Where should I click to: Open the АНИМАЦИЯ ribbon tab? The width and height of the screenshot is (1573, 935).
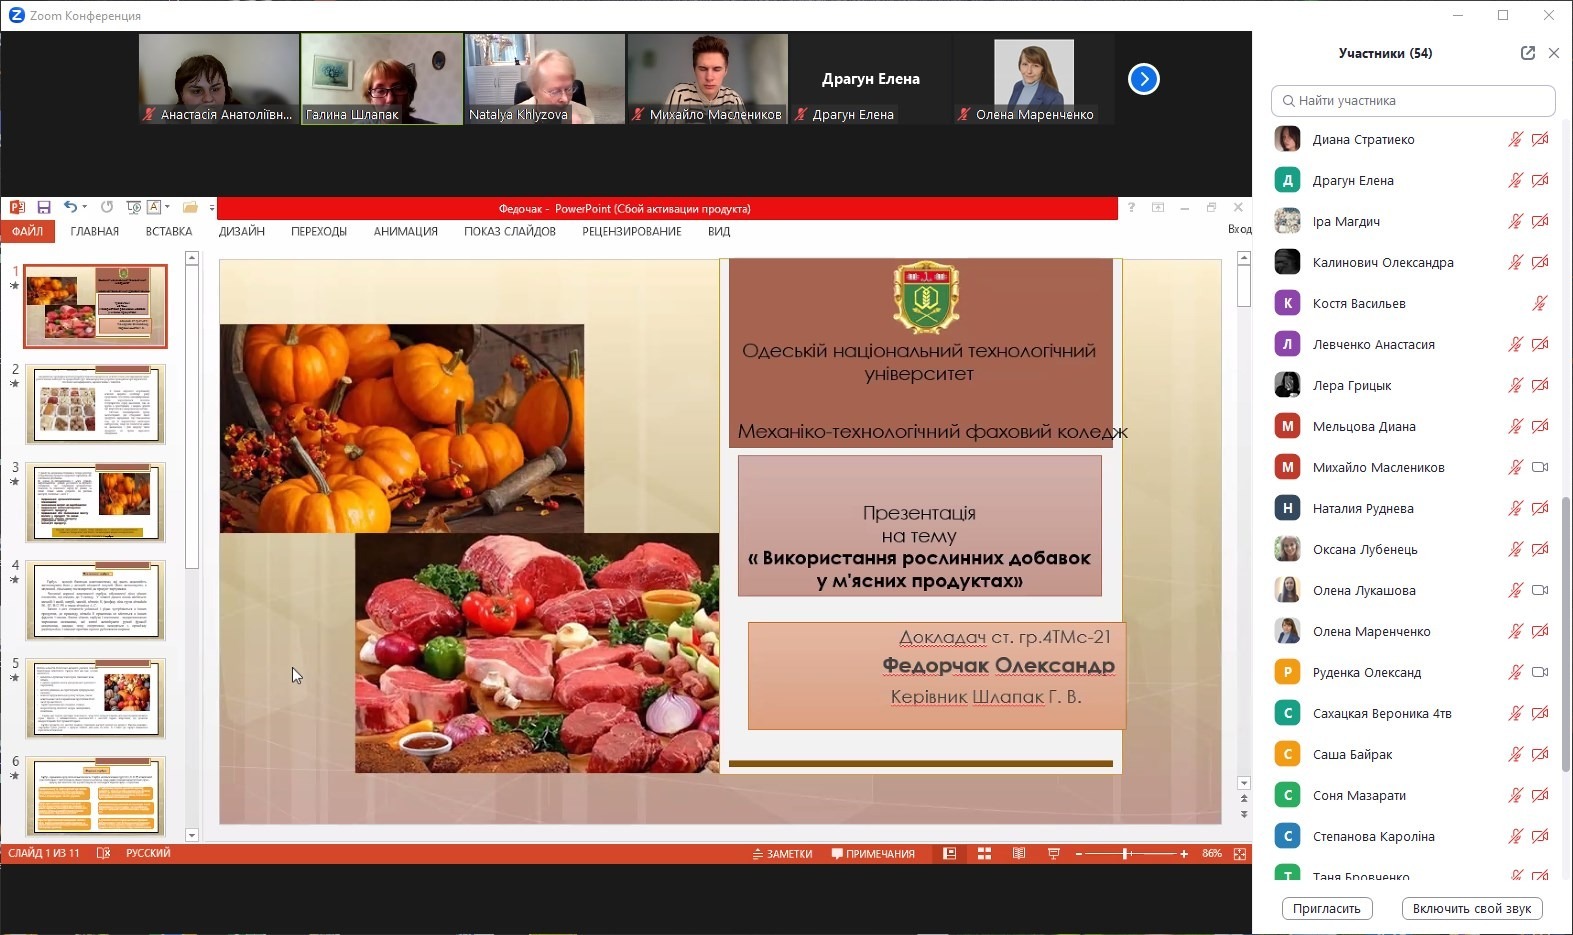[406, 231]
